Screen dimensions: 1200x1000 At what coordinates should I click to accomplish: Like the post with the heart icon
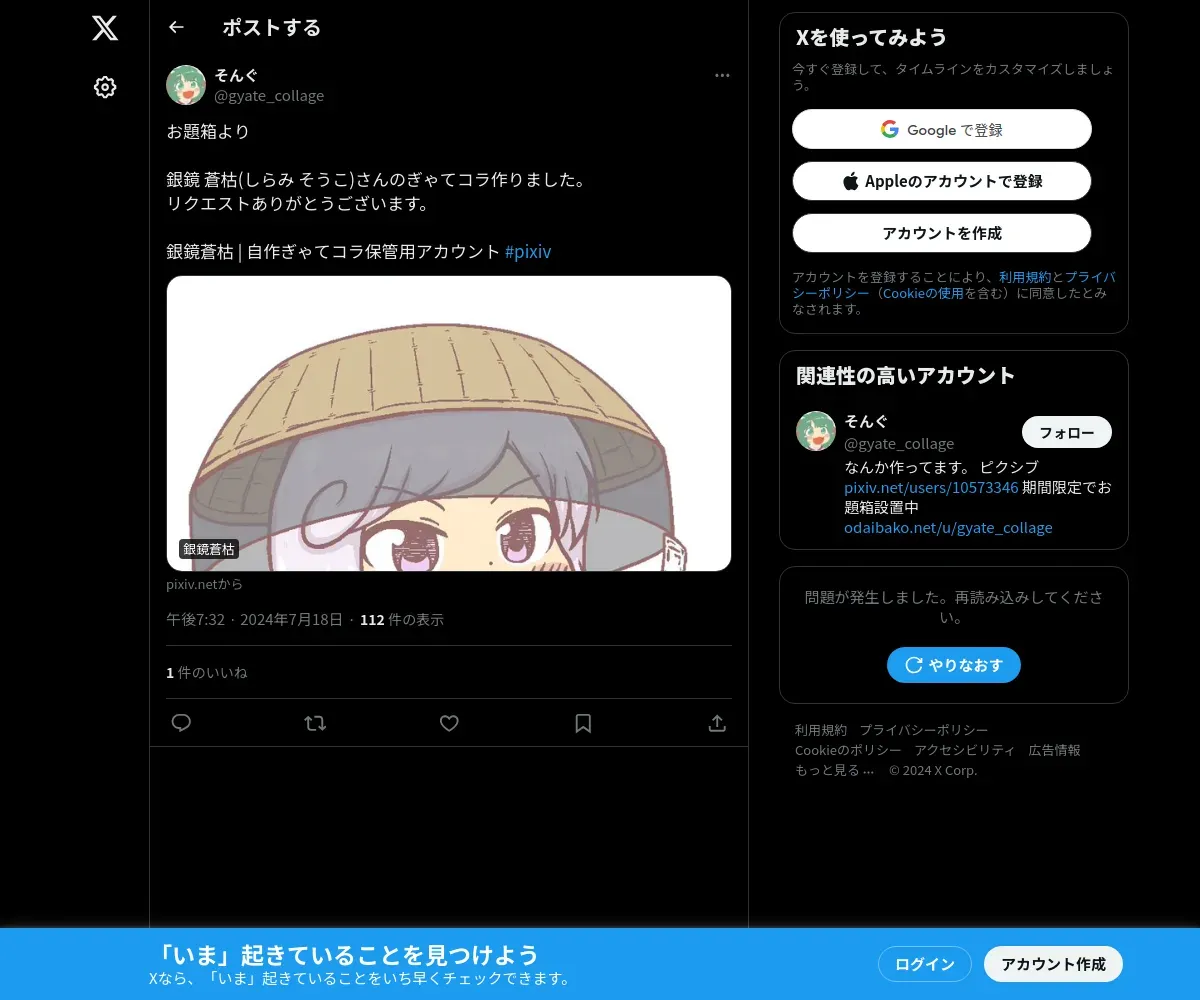[449, 723]
